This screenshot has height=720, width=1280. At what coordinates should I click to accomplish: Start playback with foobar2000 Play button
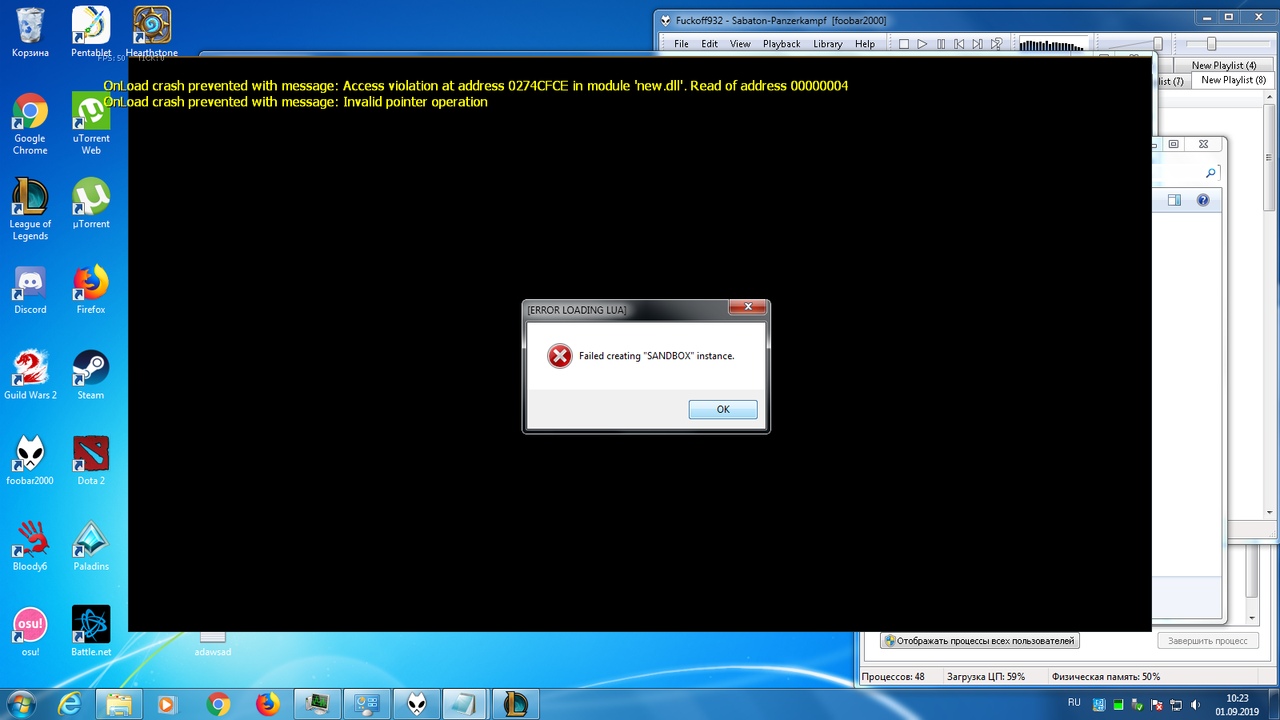pyautogui.click(x=922, y=44)
